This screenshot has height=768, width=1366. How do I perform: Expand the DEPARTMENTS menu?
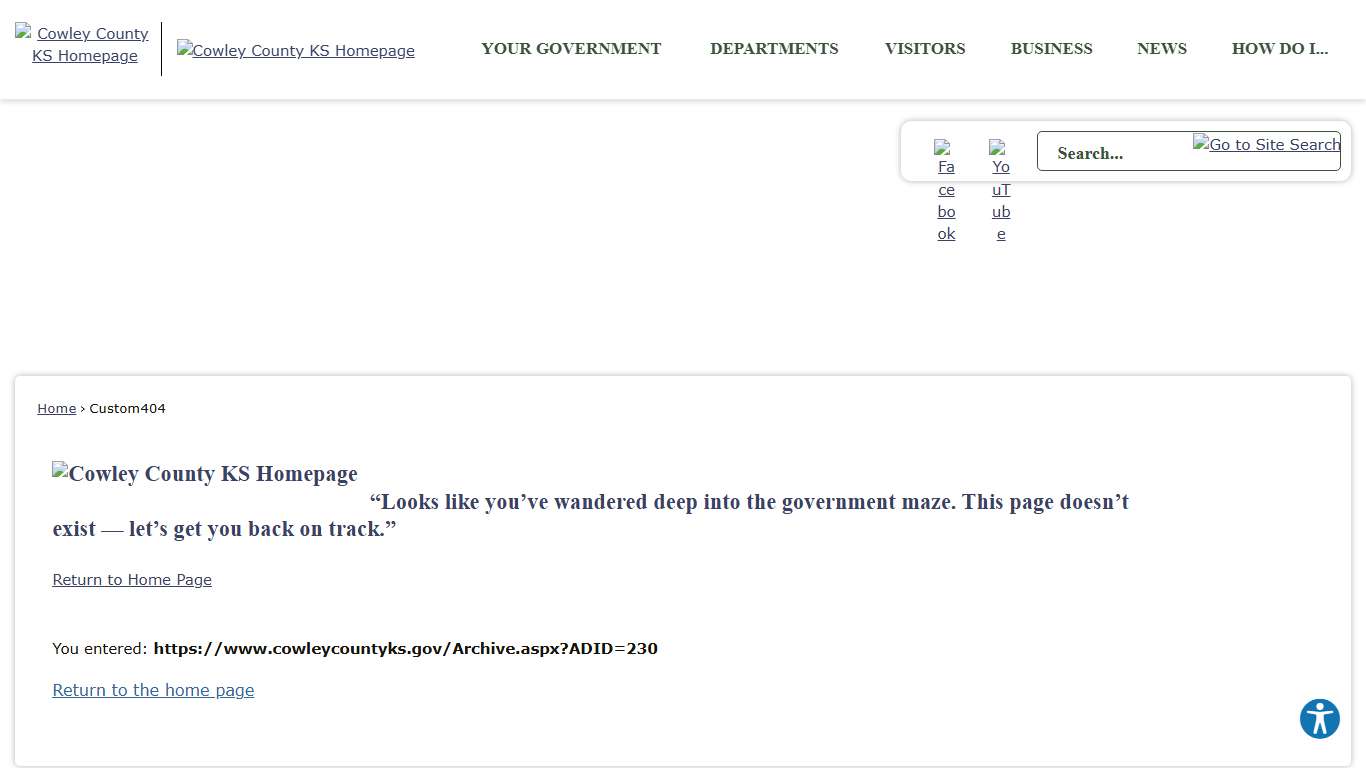774,49
